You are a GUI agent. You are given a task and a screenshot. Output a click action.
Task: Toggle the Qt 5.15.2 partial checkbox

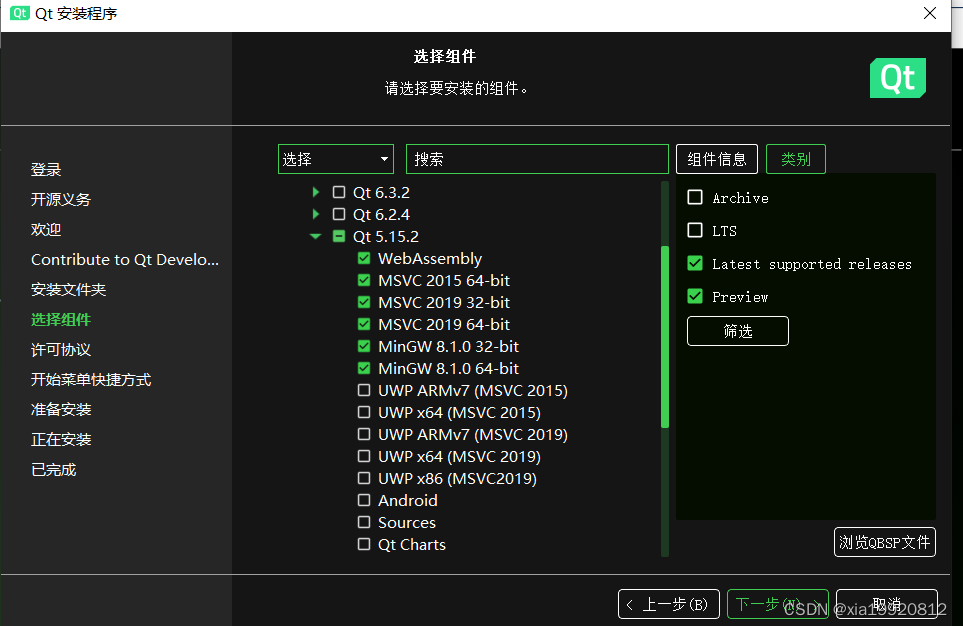[x=338, y=237]
